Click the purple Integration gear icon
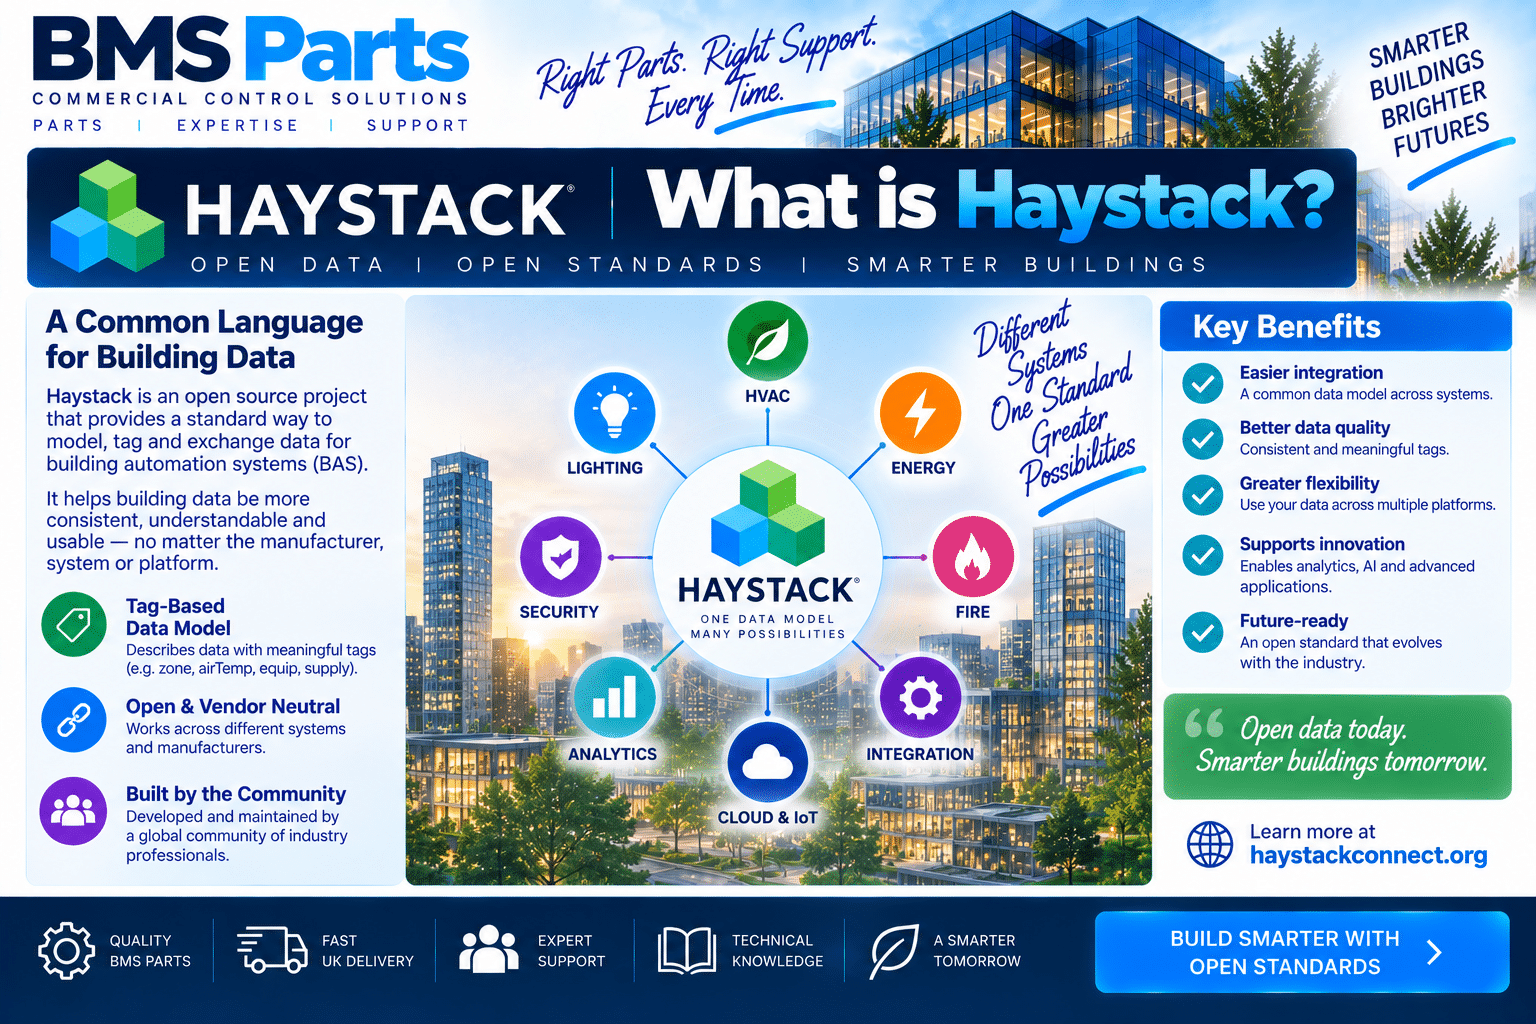 coord(920,698)
